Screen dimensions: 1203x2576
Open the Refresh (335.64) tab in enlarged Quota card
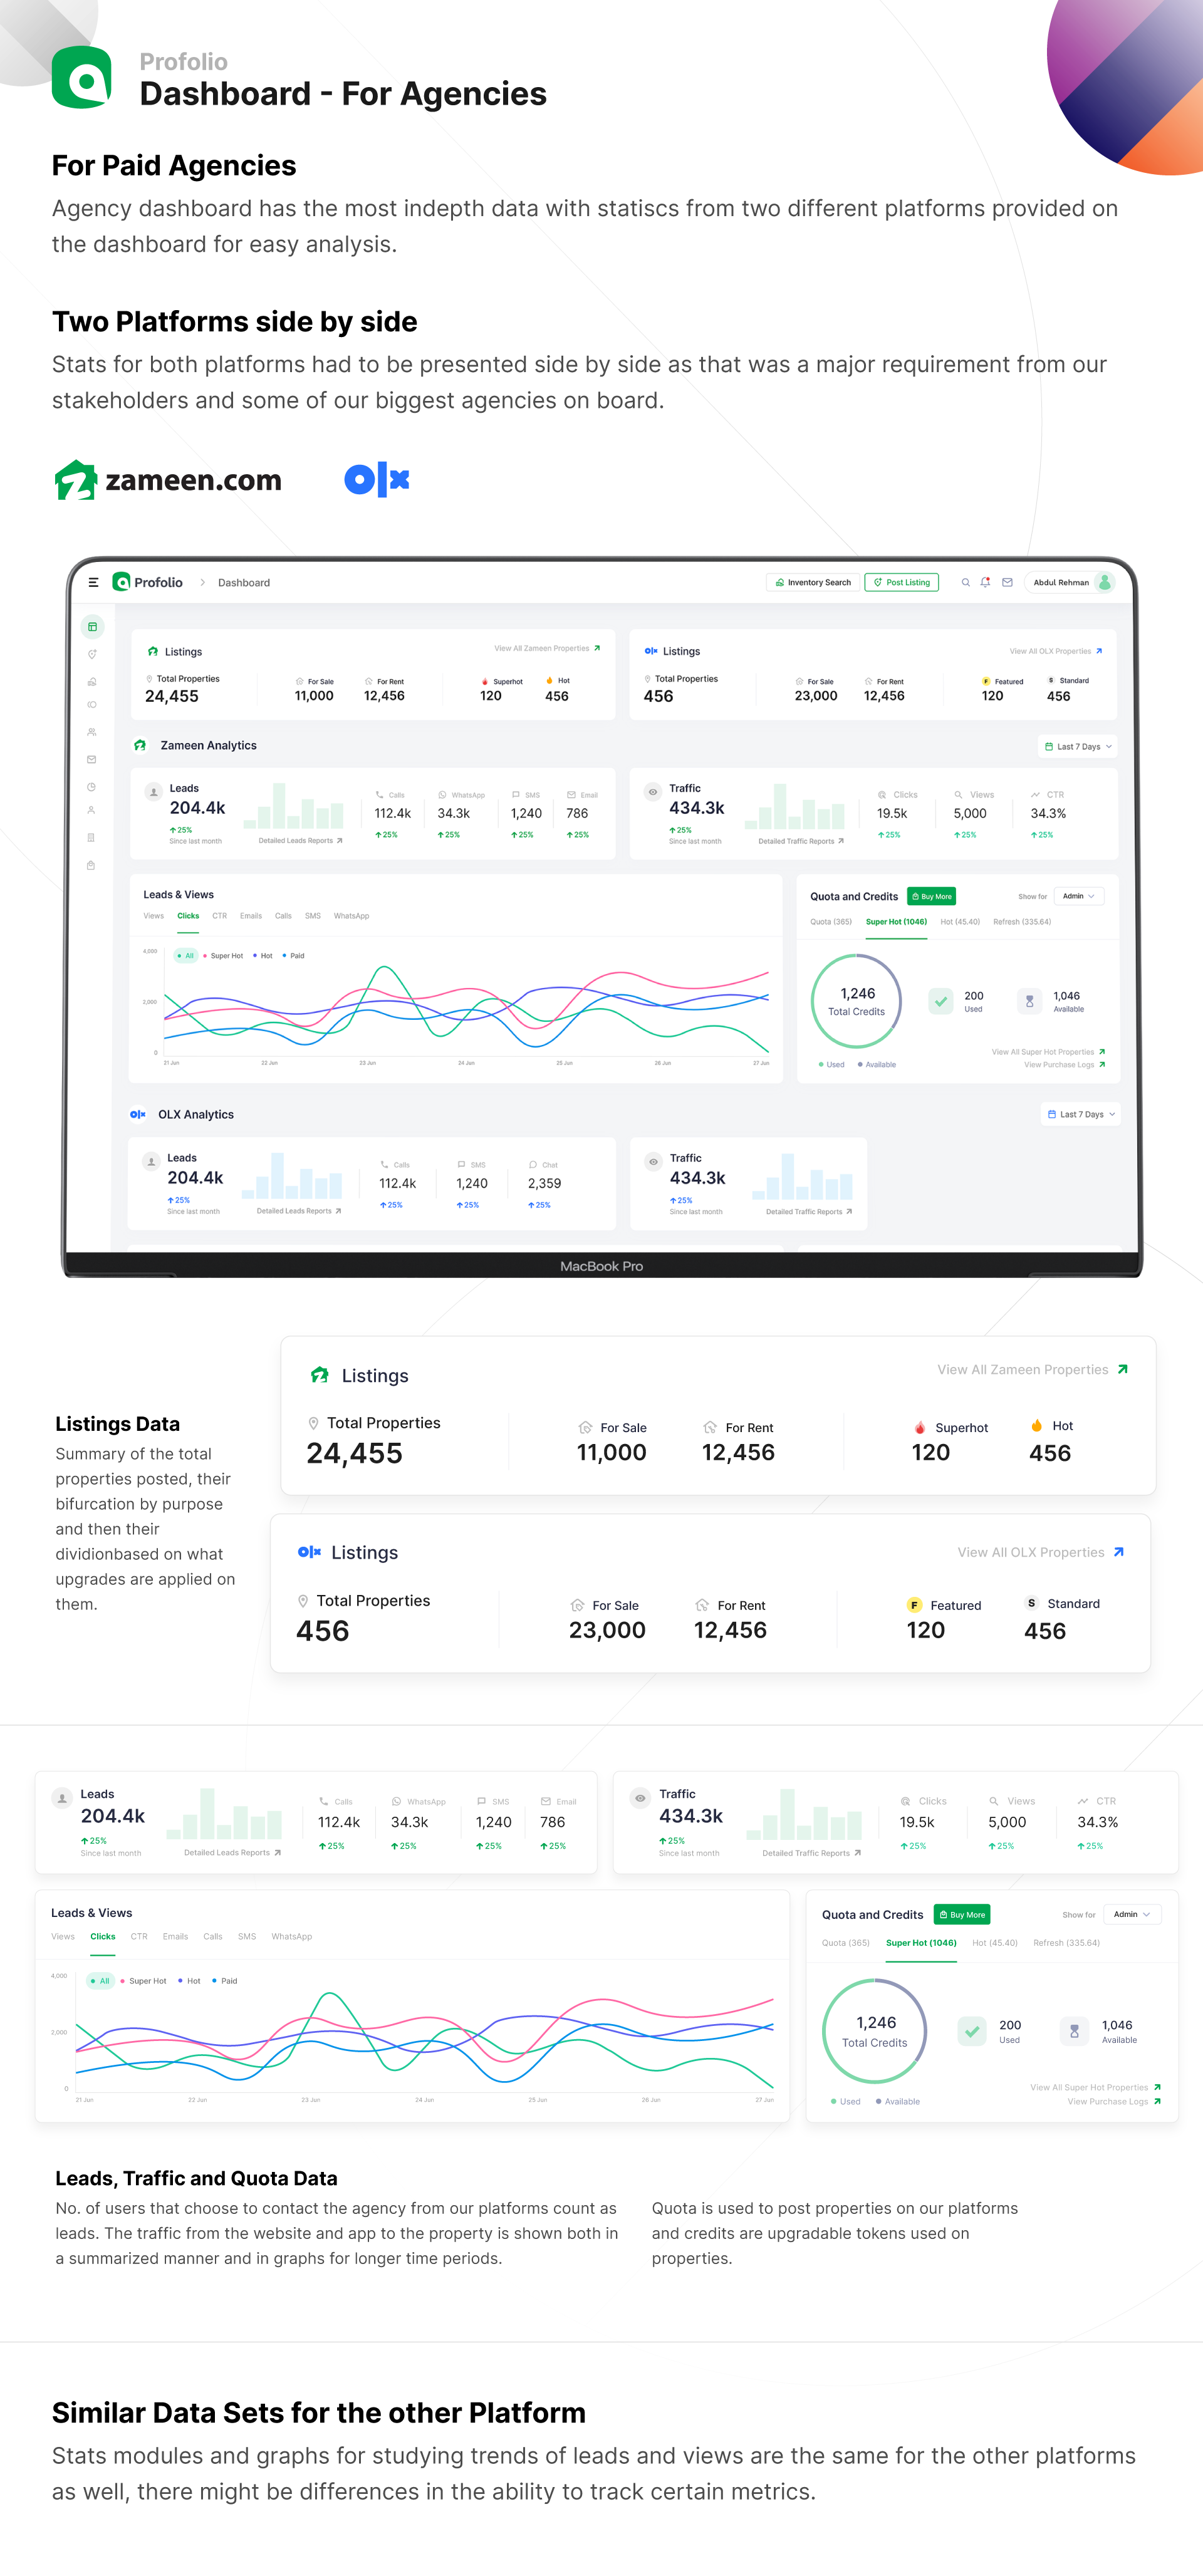point(1066,1943)
